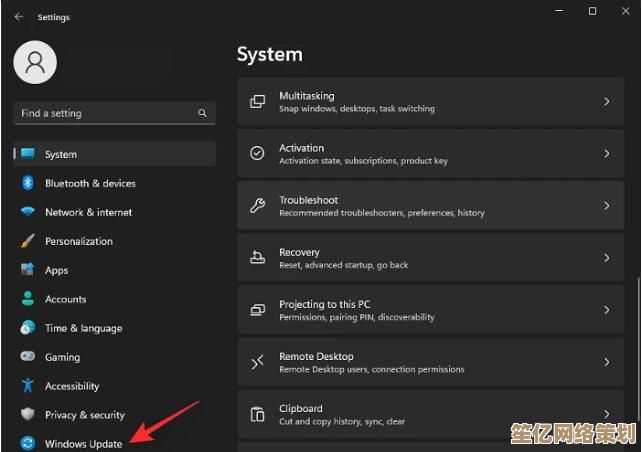Click the Projecting to this PC icon
Screen dimensions: 642x452
pos(258,310)
